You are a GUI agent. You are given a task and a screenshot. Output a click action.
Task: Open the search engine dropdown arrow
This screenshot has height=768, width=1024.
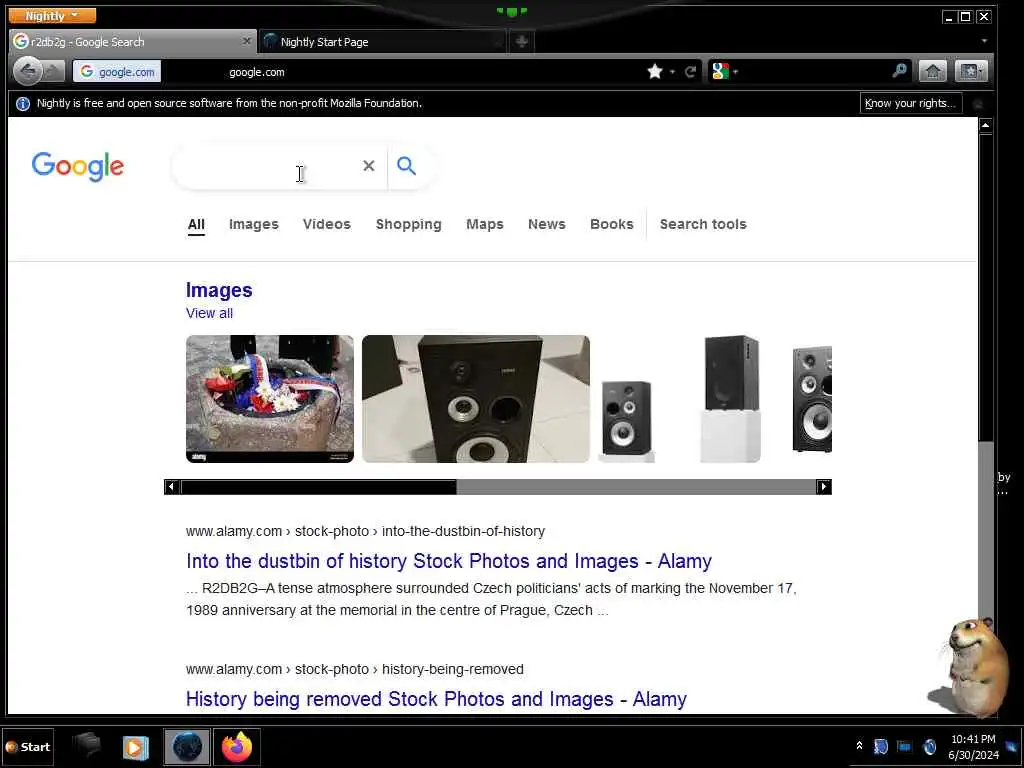735,72
